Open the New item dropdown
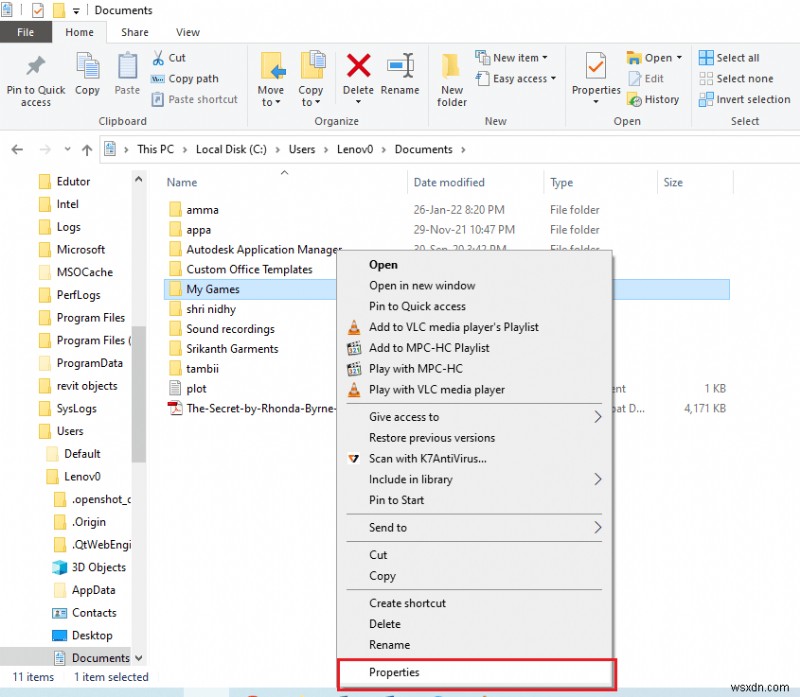Screen dimensions: 800x697 point(511,58)
